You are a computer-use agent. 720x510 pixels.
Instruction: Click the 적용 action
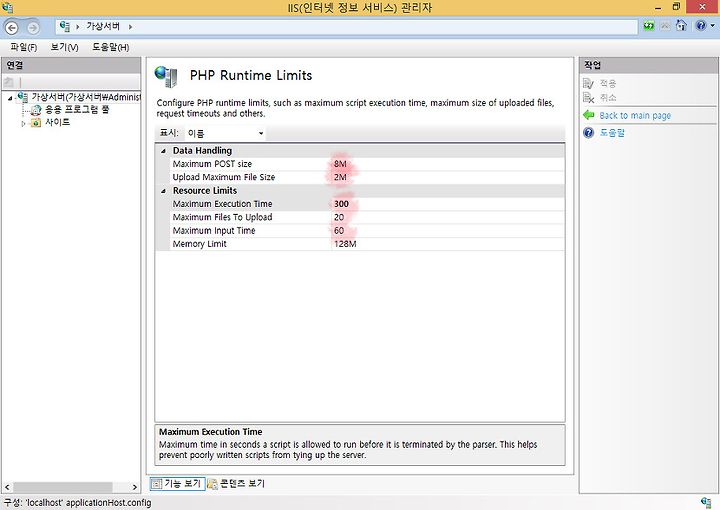point(608,84)
